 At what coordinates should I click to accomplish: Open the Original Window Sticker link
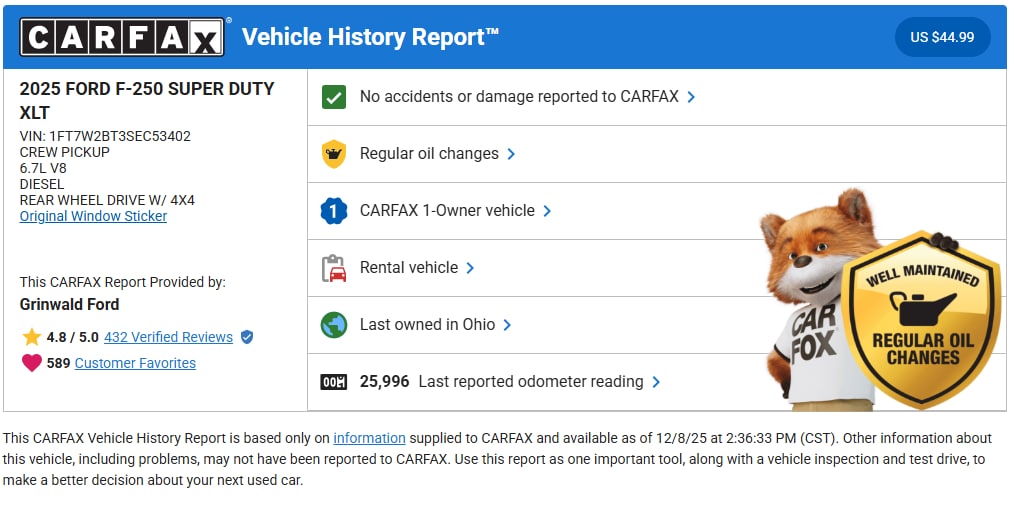point(93,216)
